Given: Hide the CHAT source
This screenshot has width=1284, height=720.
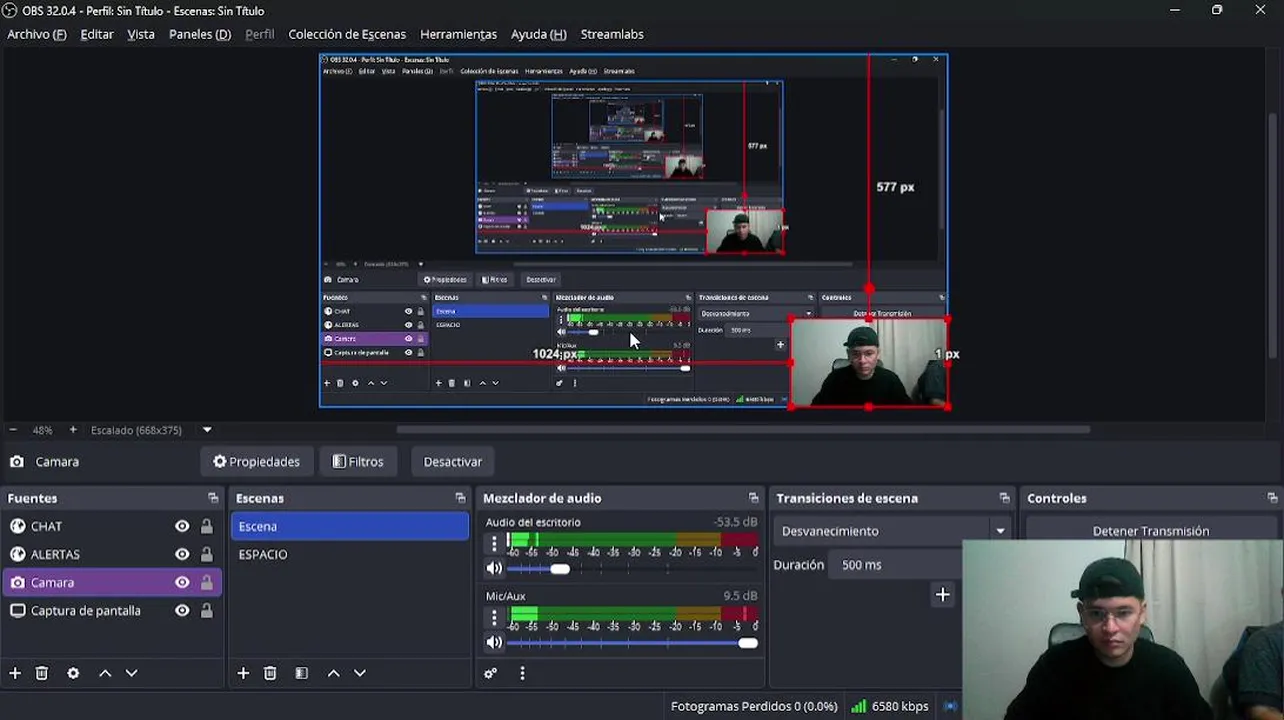Looking at the screenshot, I should point(182,526).
